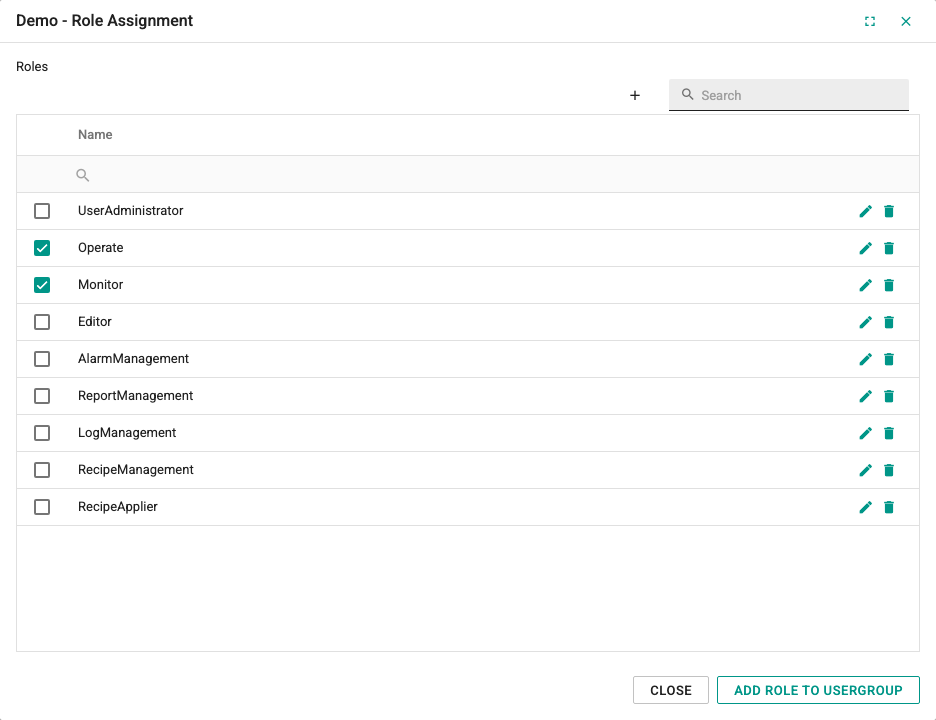This screenshot has height=720, width=936.
Task: Delete the Editor role
Action: tap(889, 322)
